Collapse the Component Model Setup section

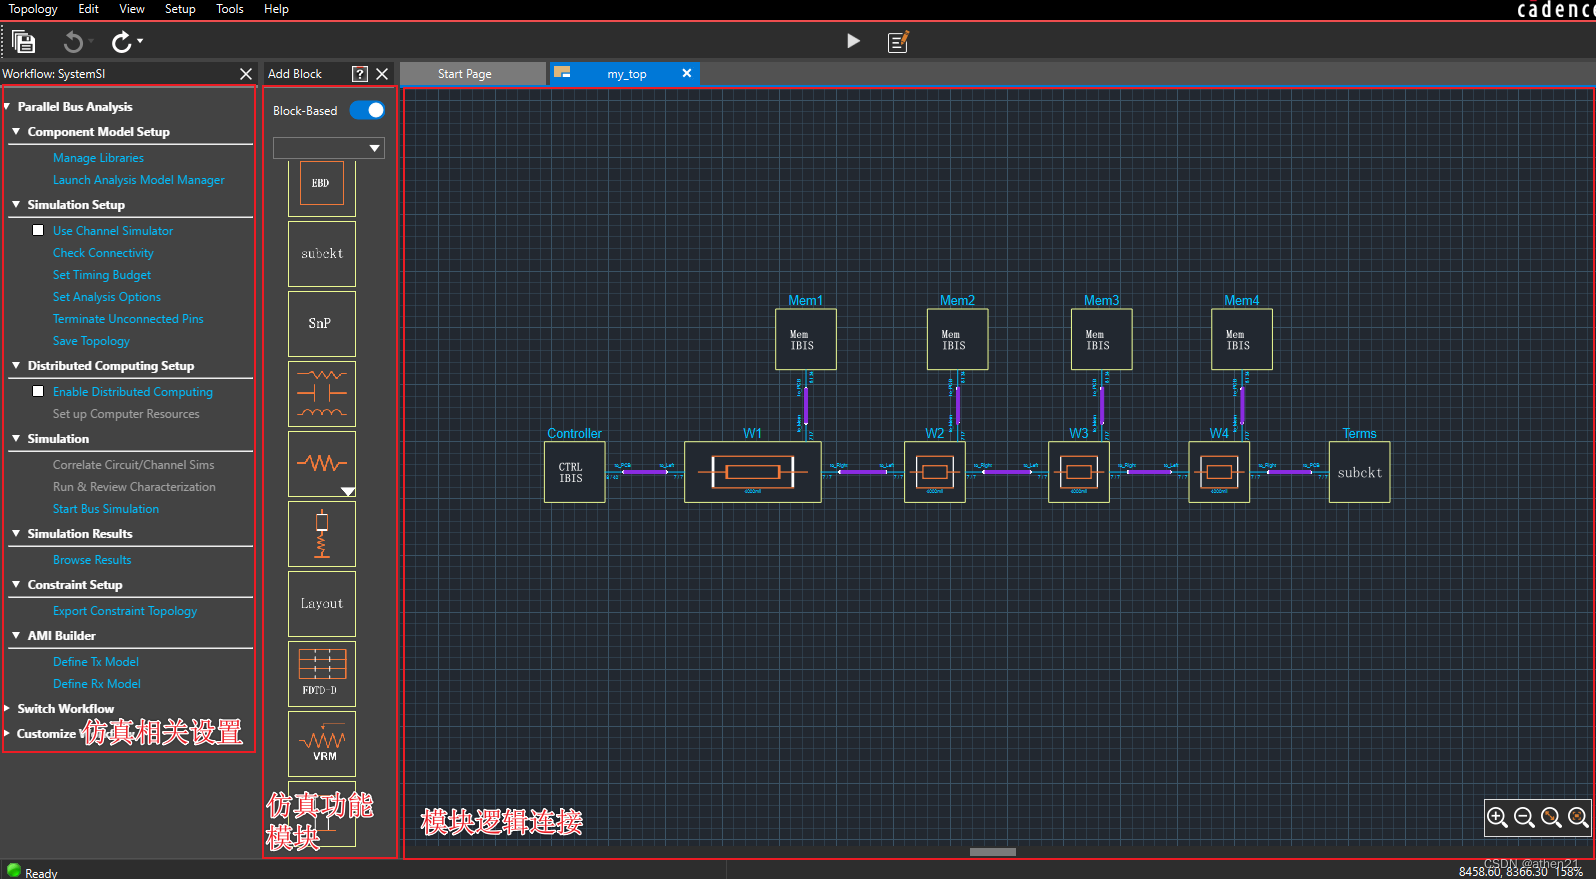click(16, 131)
